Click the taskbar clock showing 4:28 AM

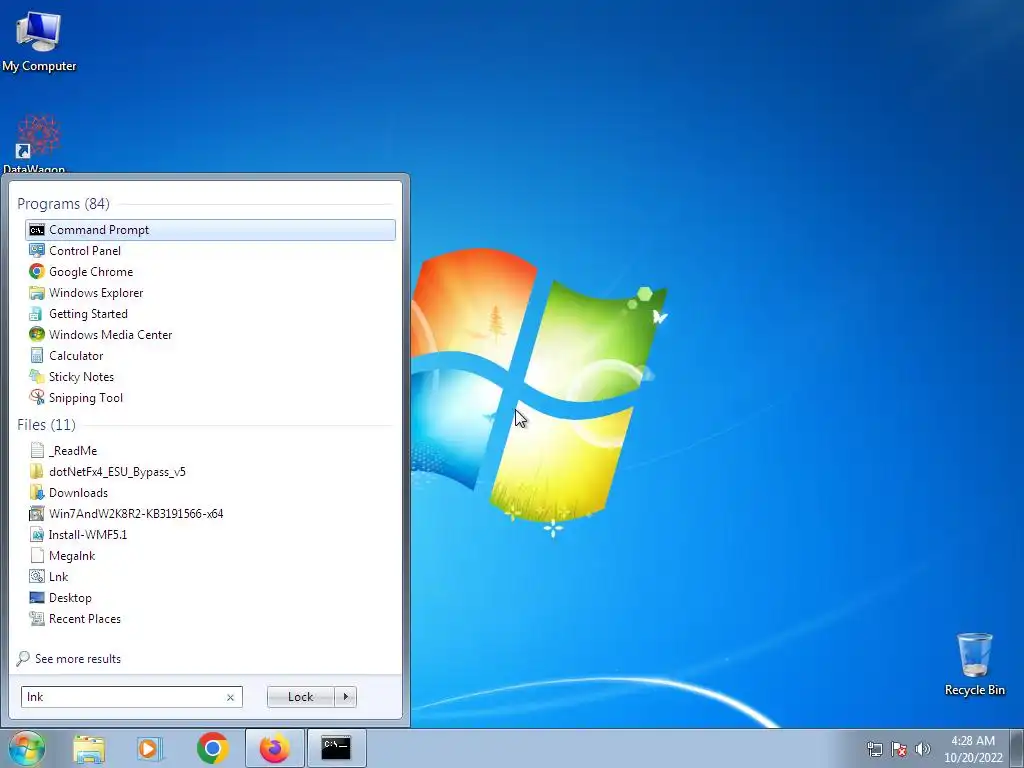(x=973, y=749)
